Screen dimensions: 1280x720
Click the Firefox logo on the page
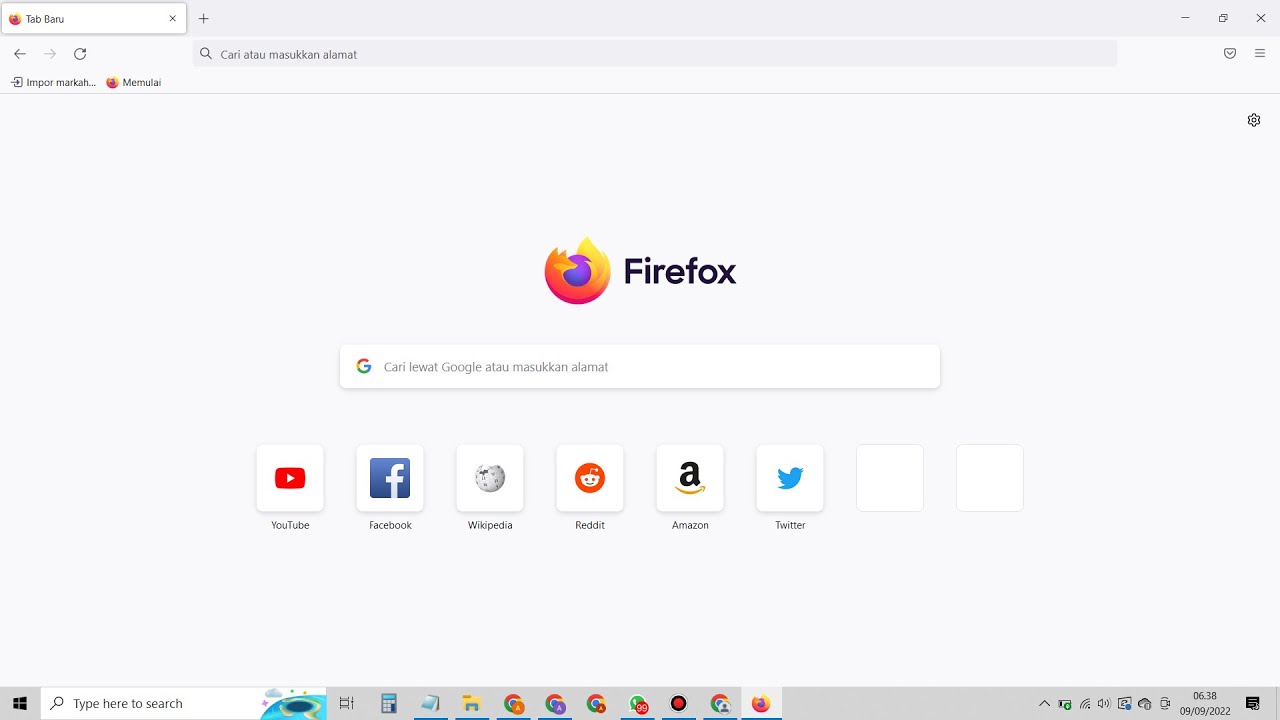tap(640, 271)
